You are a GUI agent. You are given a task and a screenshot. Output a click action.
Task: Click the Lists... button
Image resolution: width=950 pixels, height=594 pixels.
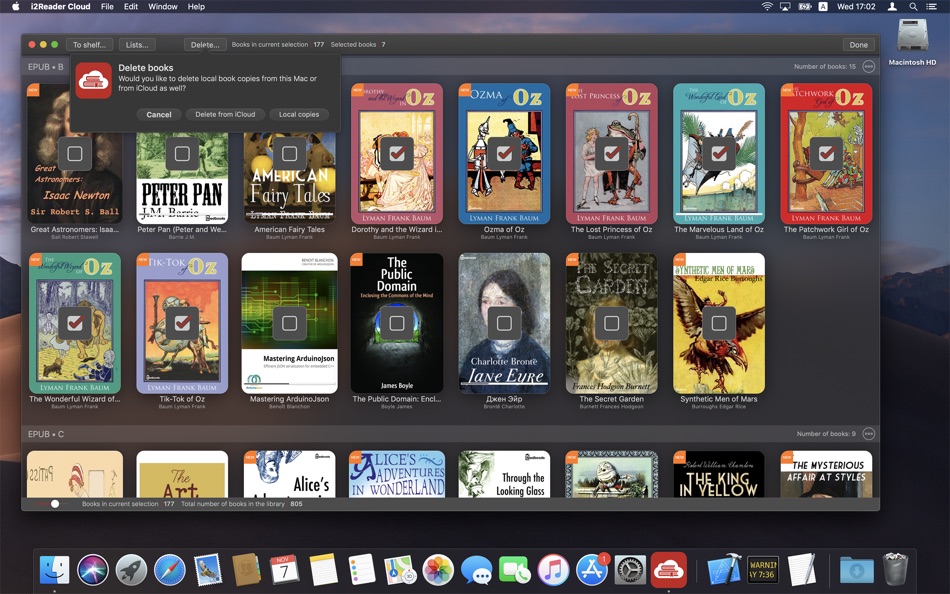click(x=137, y=44)
